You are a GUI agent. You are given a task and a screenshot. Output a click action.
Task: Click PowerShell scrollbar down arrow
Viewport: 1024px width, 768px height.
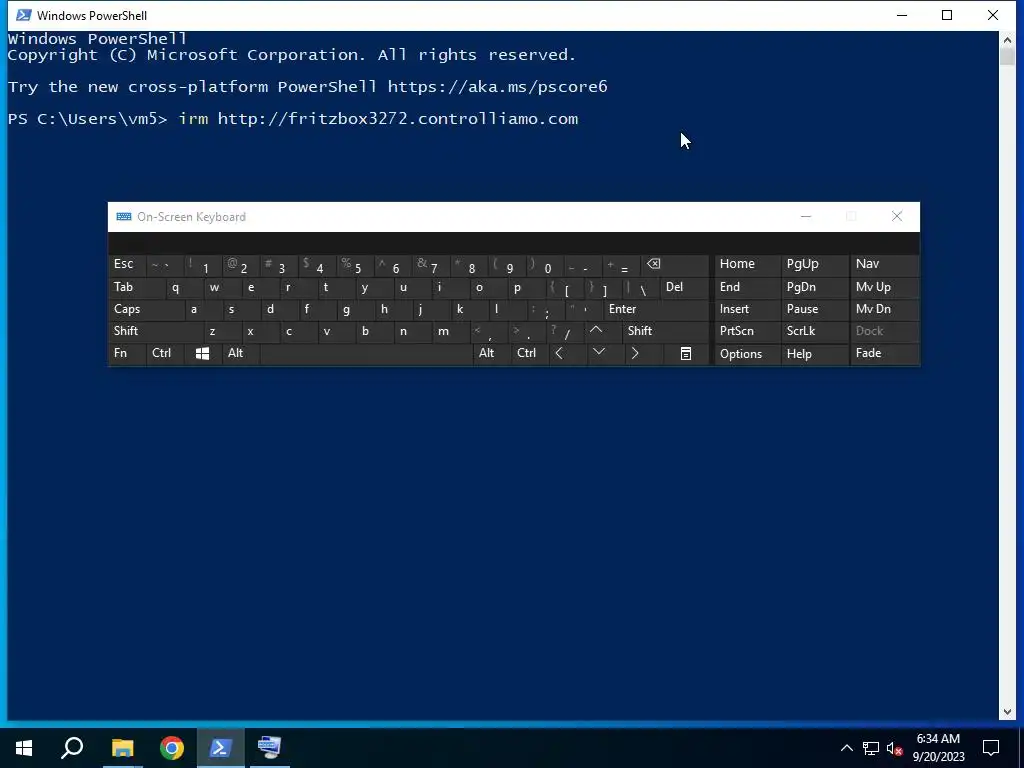(1007, 712)
